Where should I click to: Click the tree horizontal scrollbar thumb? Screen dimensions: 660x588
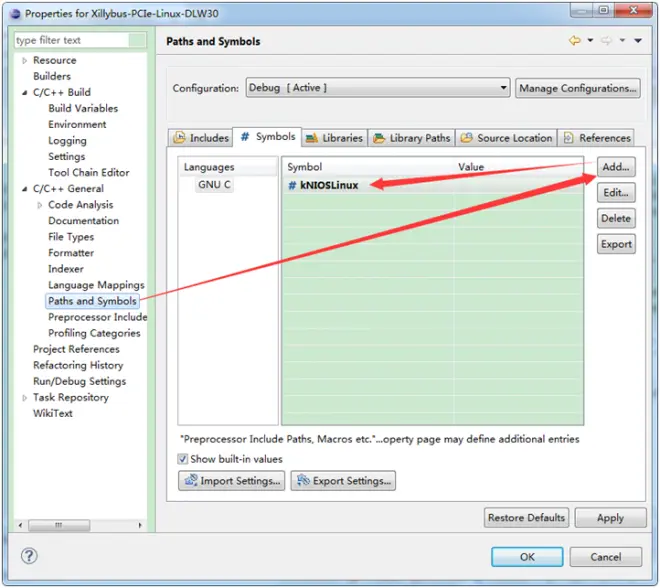pos(59,525)
